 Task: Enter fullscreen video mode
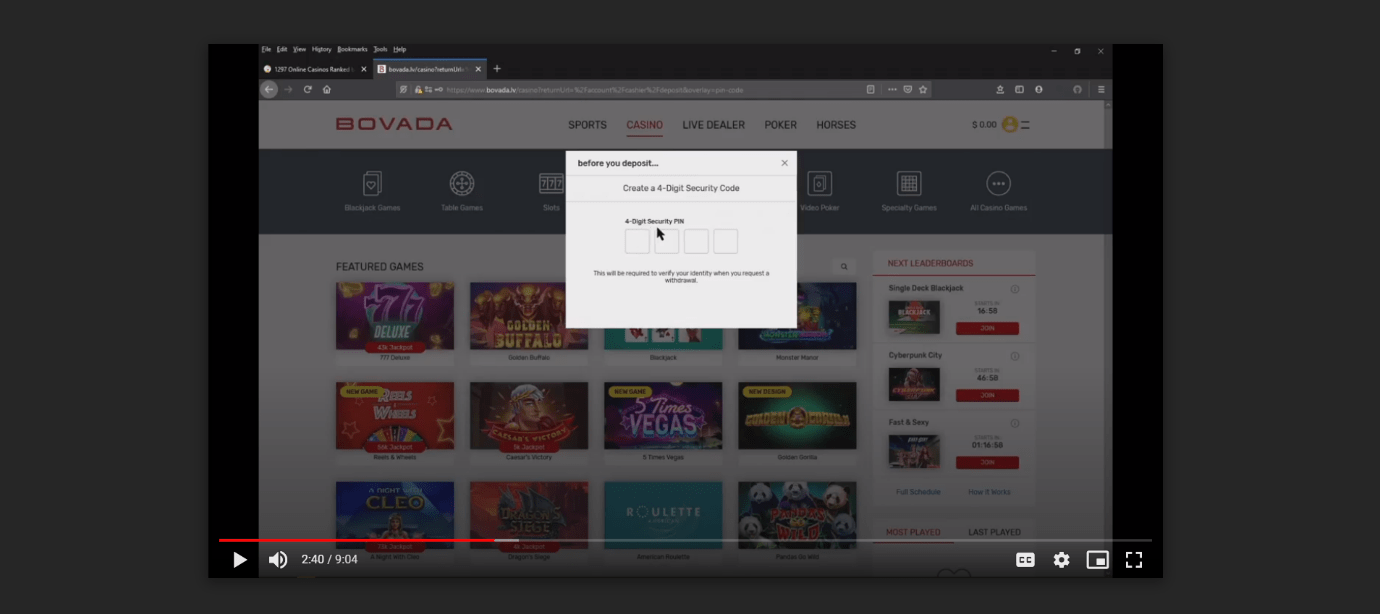1134,560
